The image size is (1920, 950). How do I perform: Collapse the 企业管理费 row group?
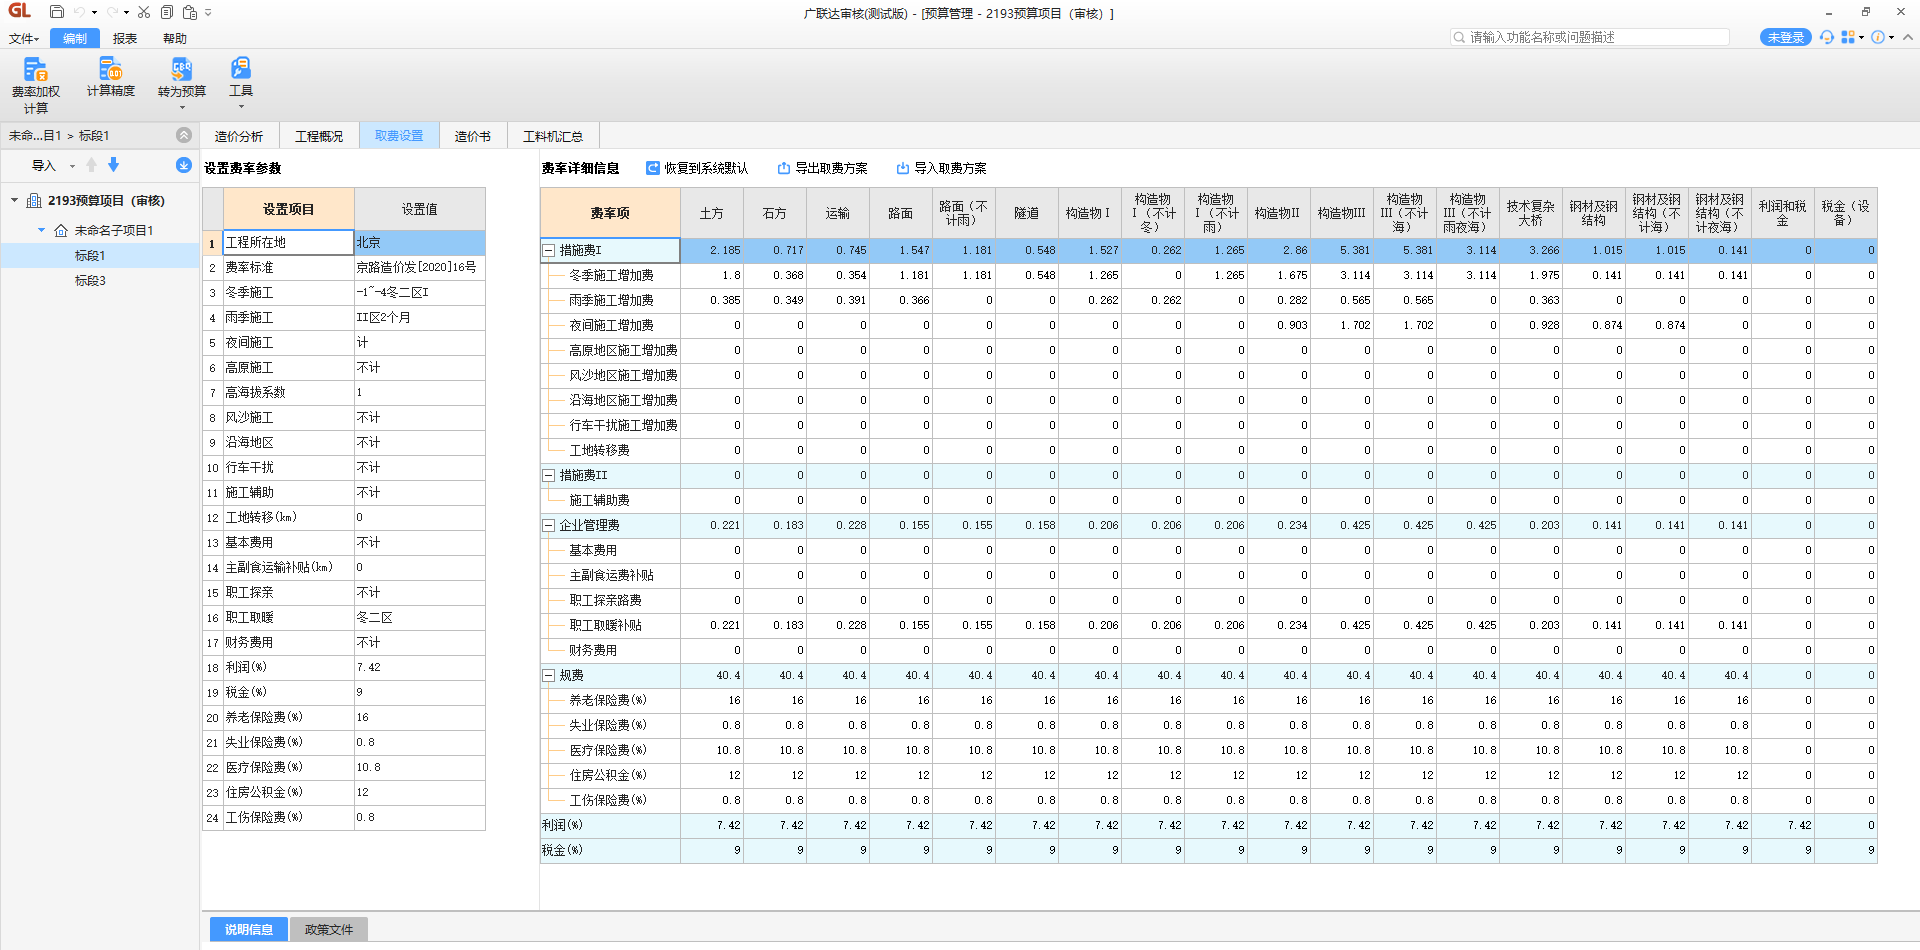click(x=548, y=526)
